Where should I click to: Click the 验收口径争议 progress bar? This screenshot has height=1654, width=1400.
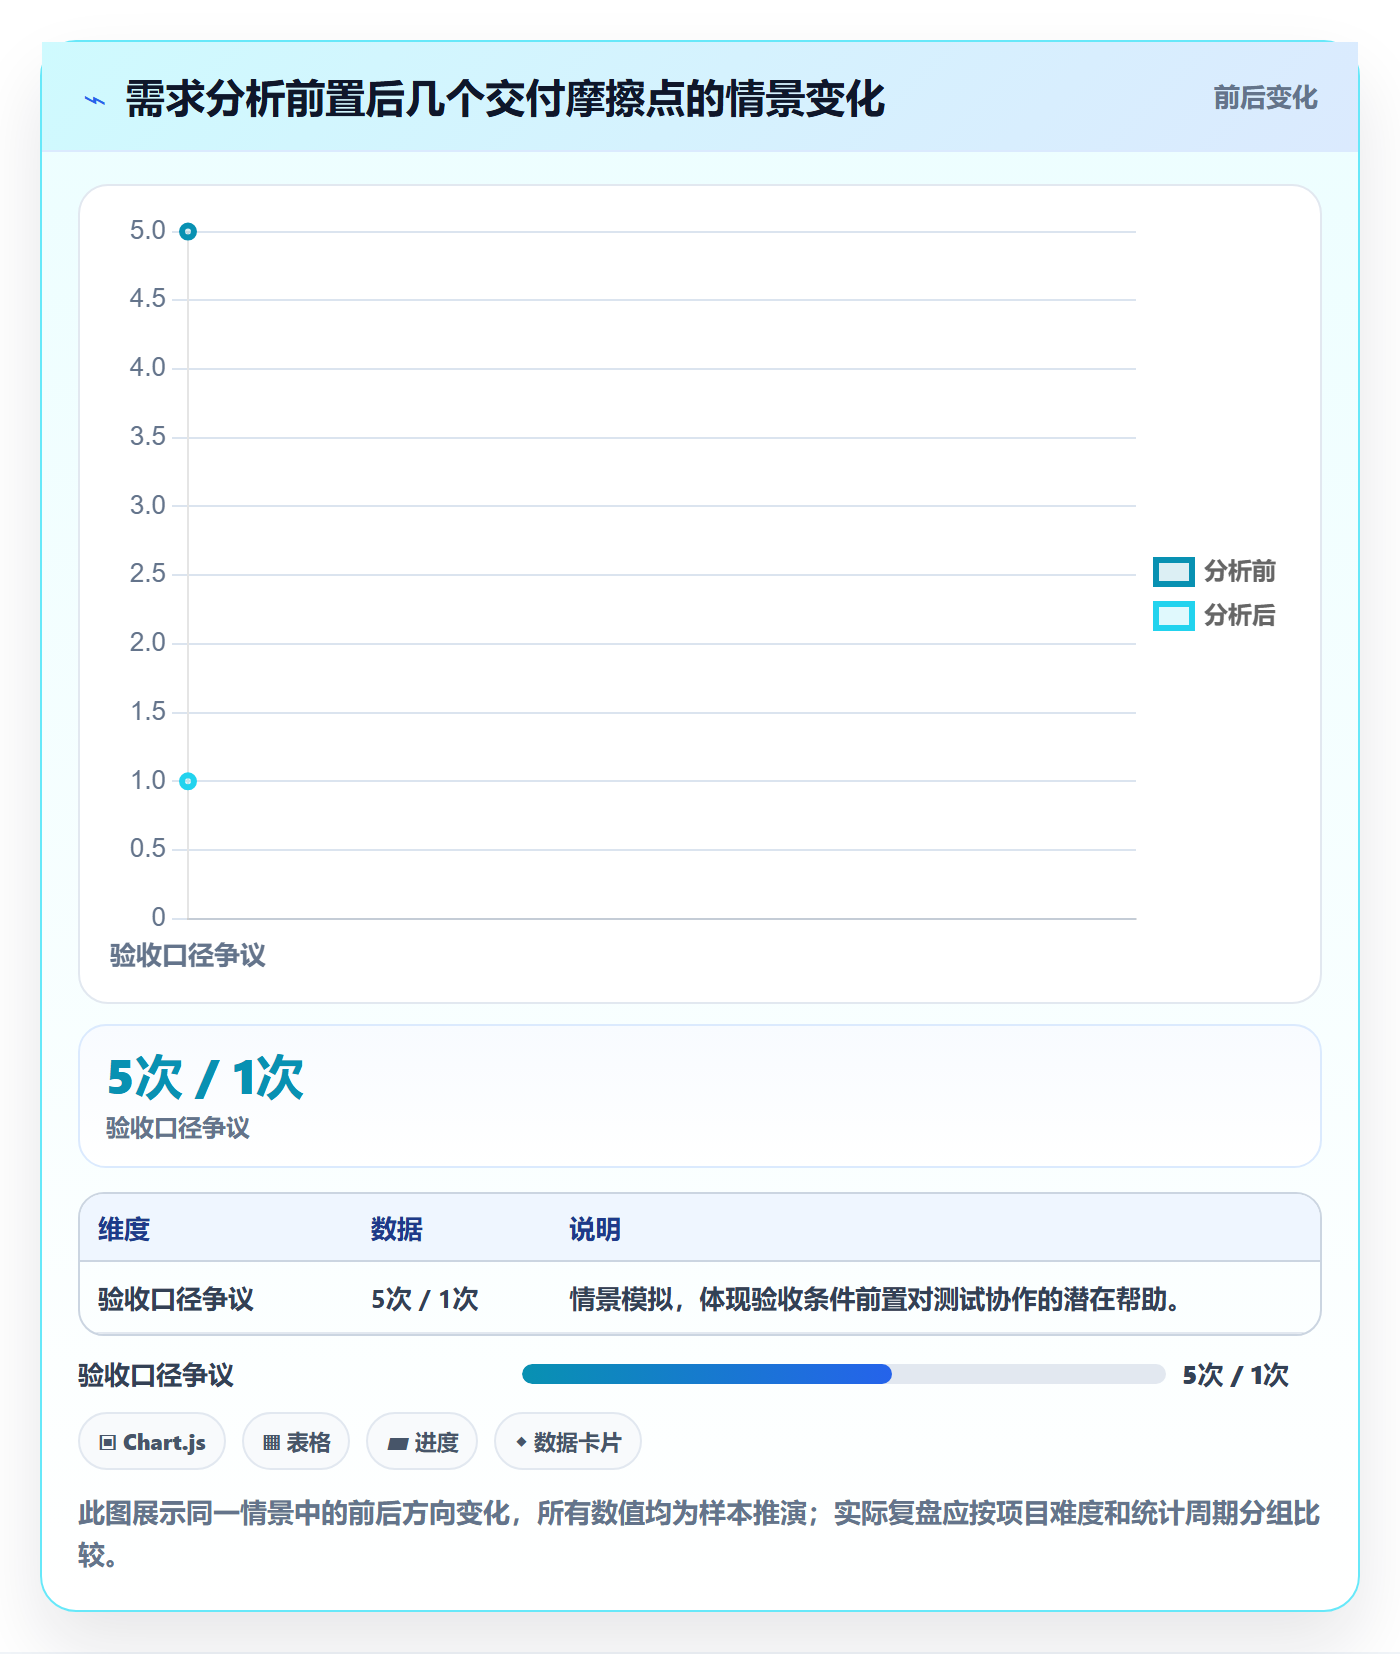pos(843,1374)
